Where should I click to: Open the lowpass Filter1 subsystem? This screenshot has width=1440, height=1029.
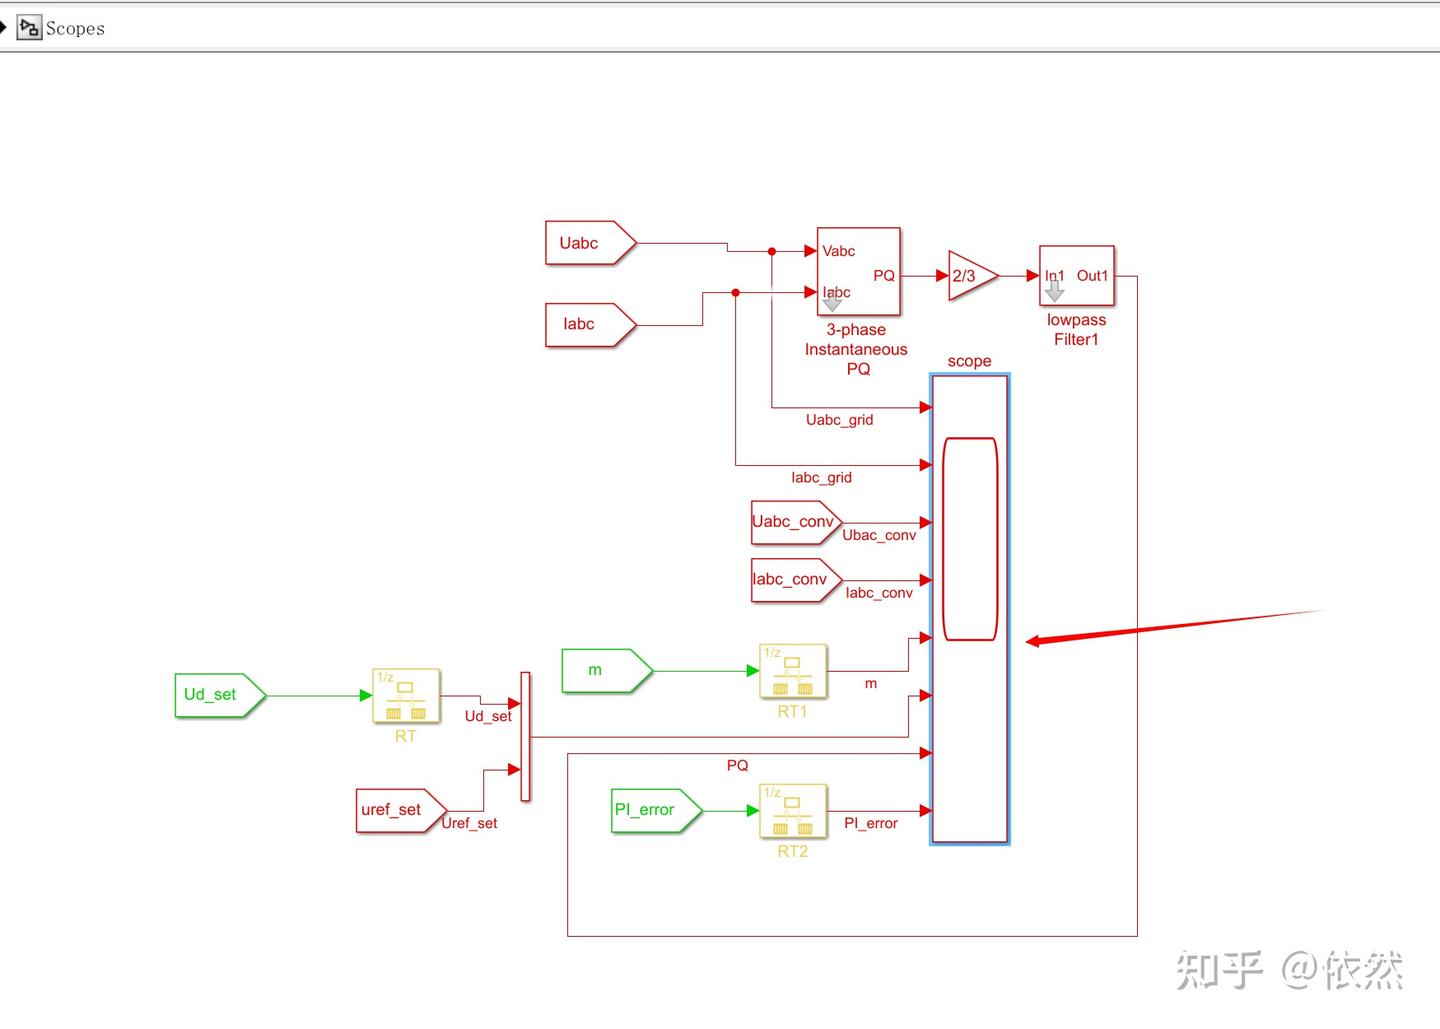[x=1077, y=276]
